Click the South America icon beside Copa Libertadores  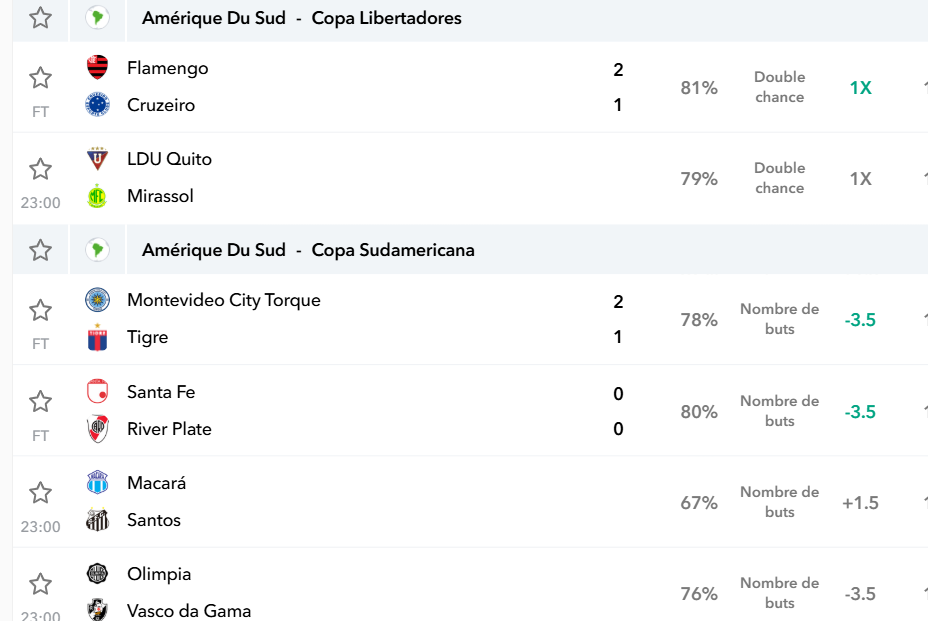[x=98, y=18]
